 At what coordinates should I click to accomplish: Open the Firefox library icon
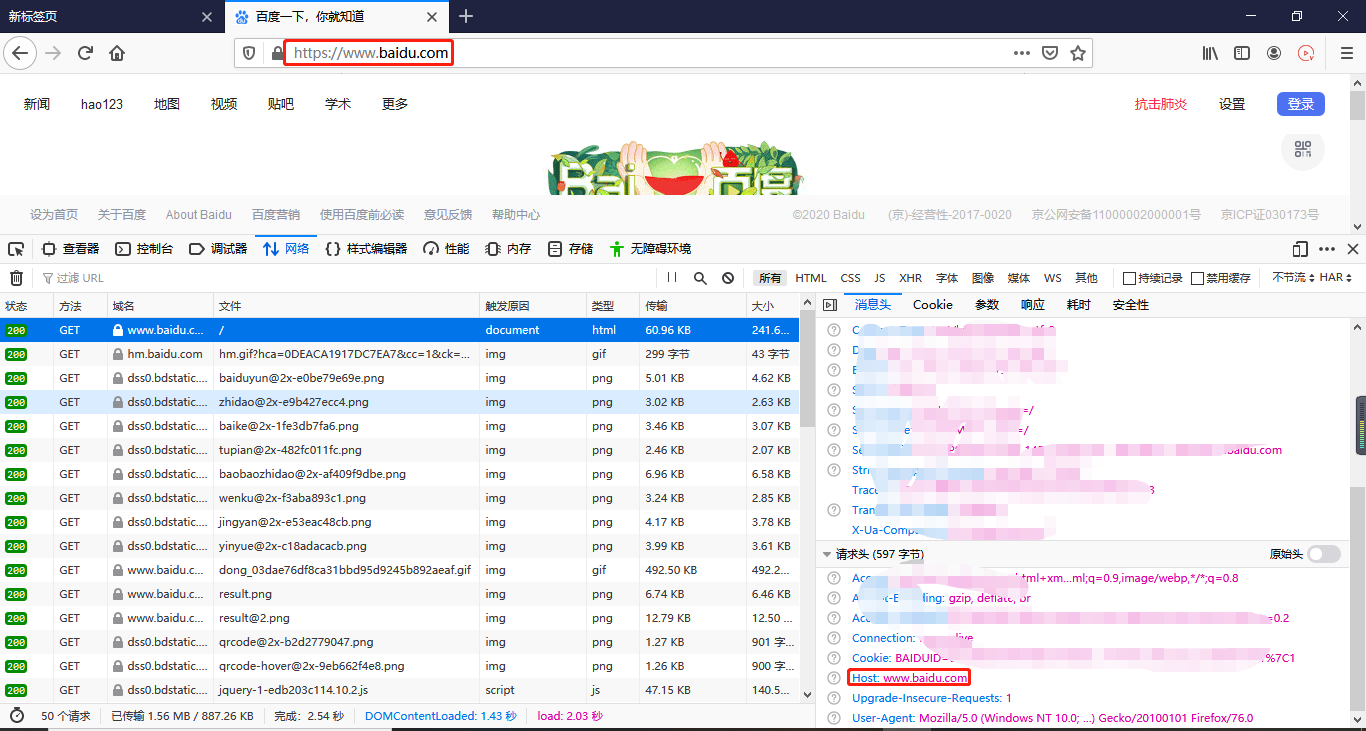point(1210,53)
